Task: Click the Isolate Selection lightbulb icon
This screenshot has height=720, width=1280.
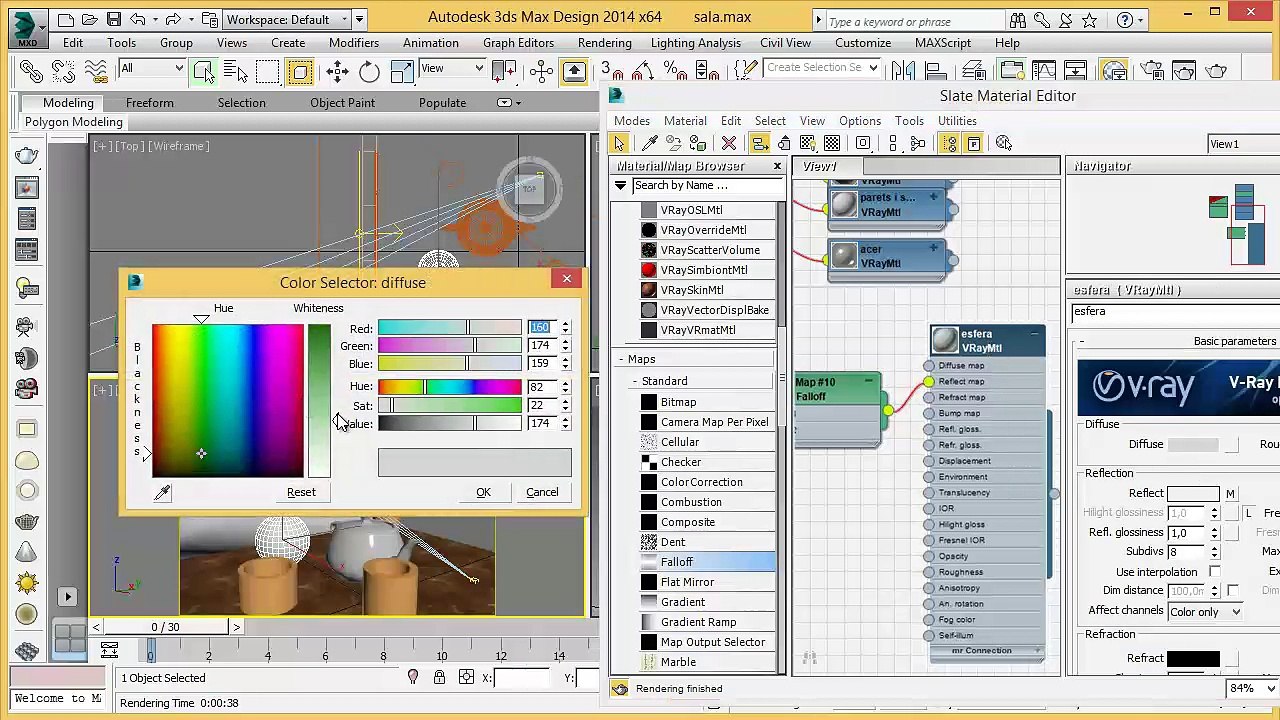Action: coord(413,678)
